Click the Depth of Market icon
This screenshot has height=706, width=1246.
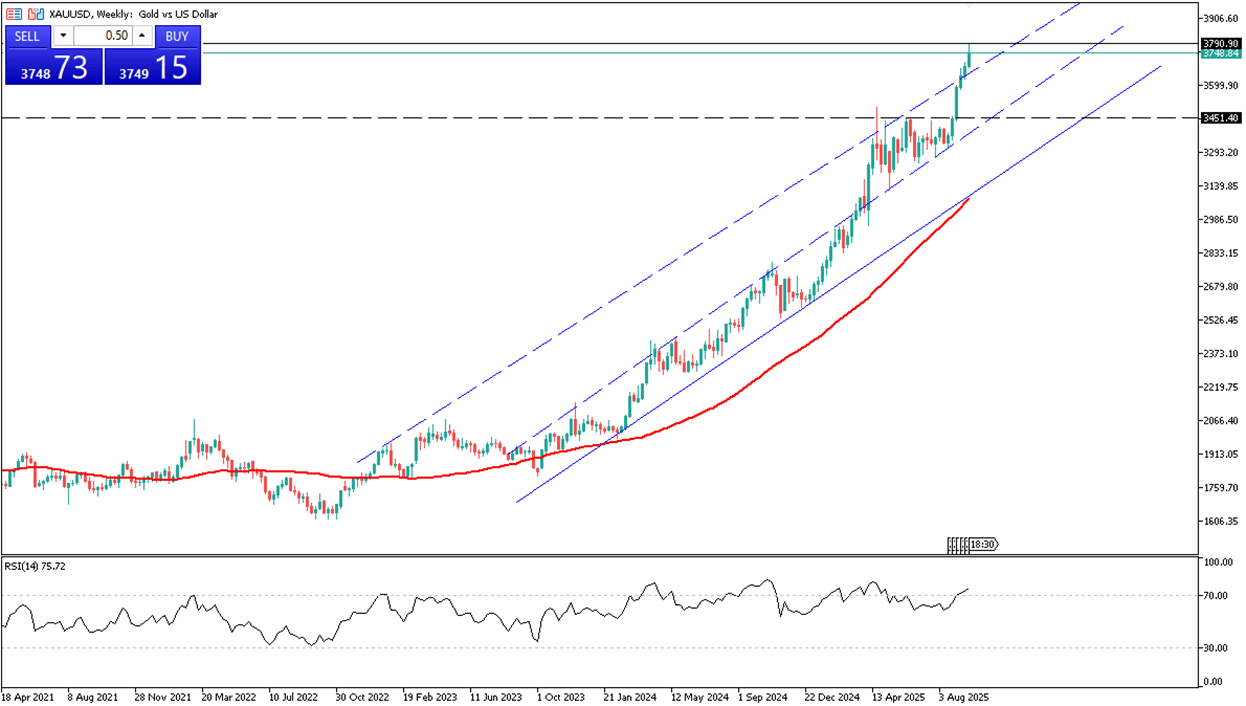[35, 15]
